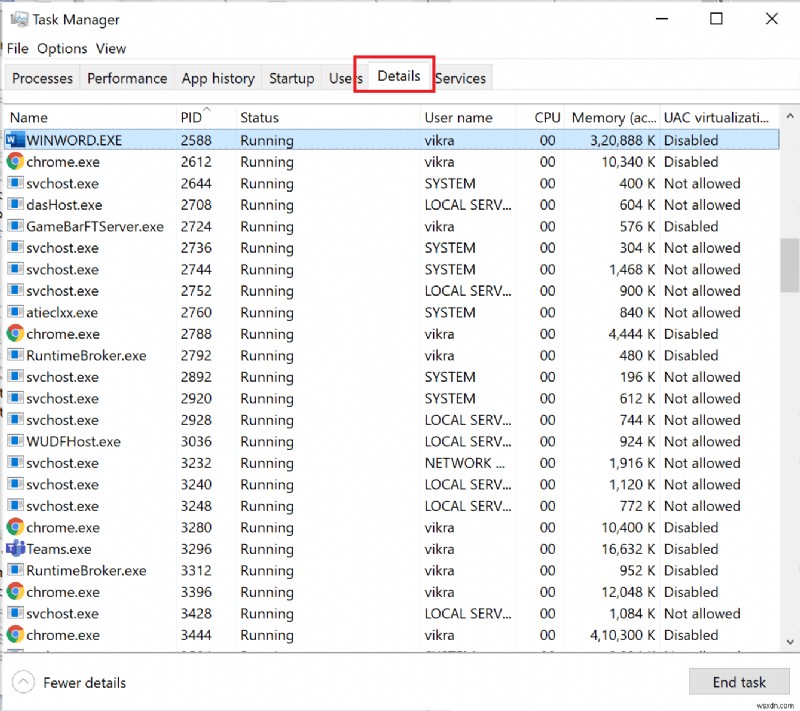Viewport: 800px width, 711px height.
Task: Click the End task button
Action: pyautogui.click(x=739, y=682)
